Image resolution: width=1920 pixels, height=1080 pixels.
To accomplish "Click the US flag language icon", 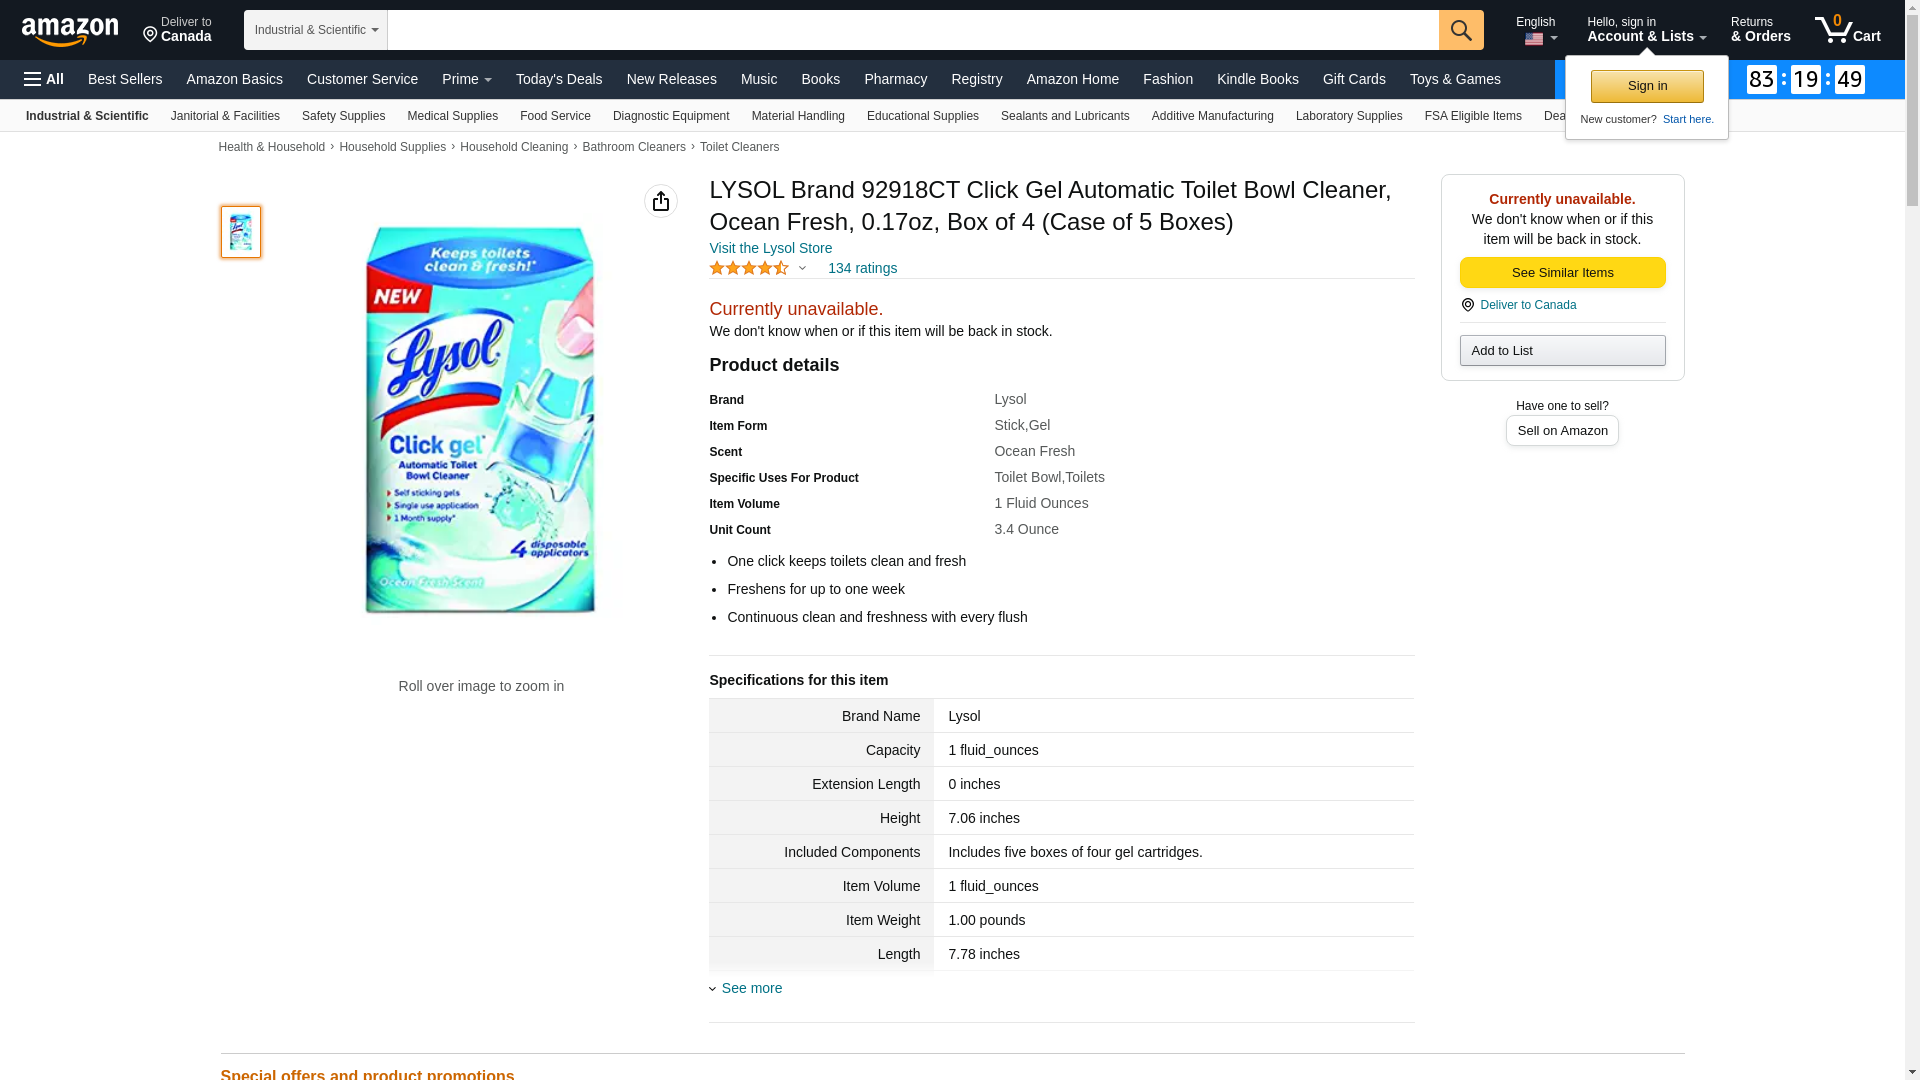I will 1534,39.
